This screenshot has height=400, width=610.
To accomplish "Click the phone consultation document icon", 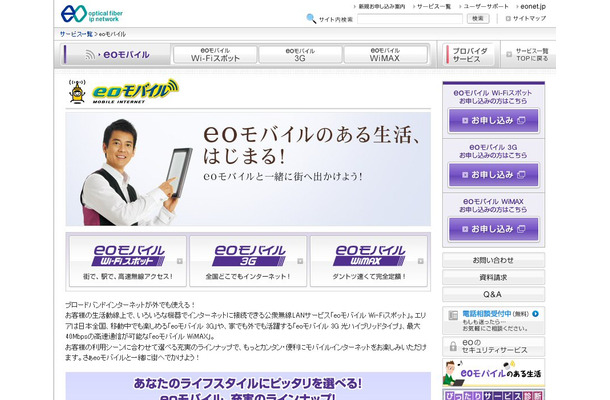I will 453,315.
